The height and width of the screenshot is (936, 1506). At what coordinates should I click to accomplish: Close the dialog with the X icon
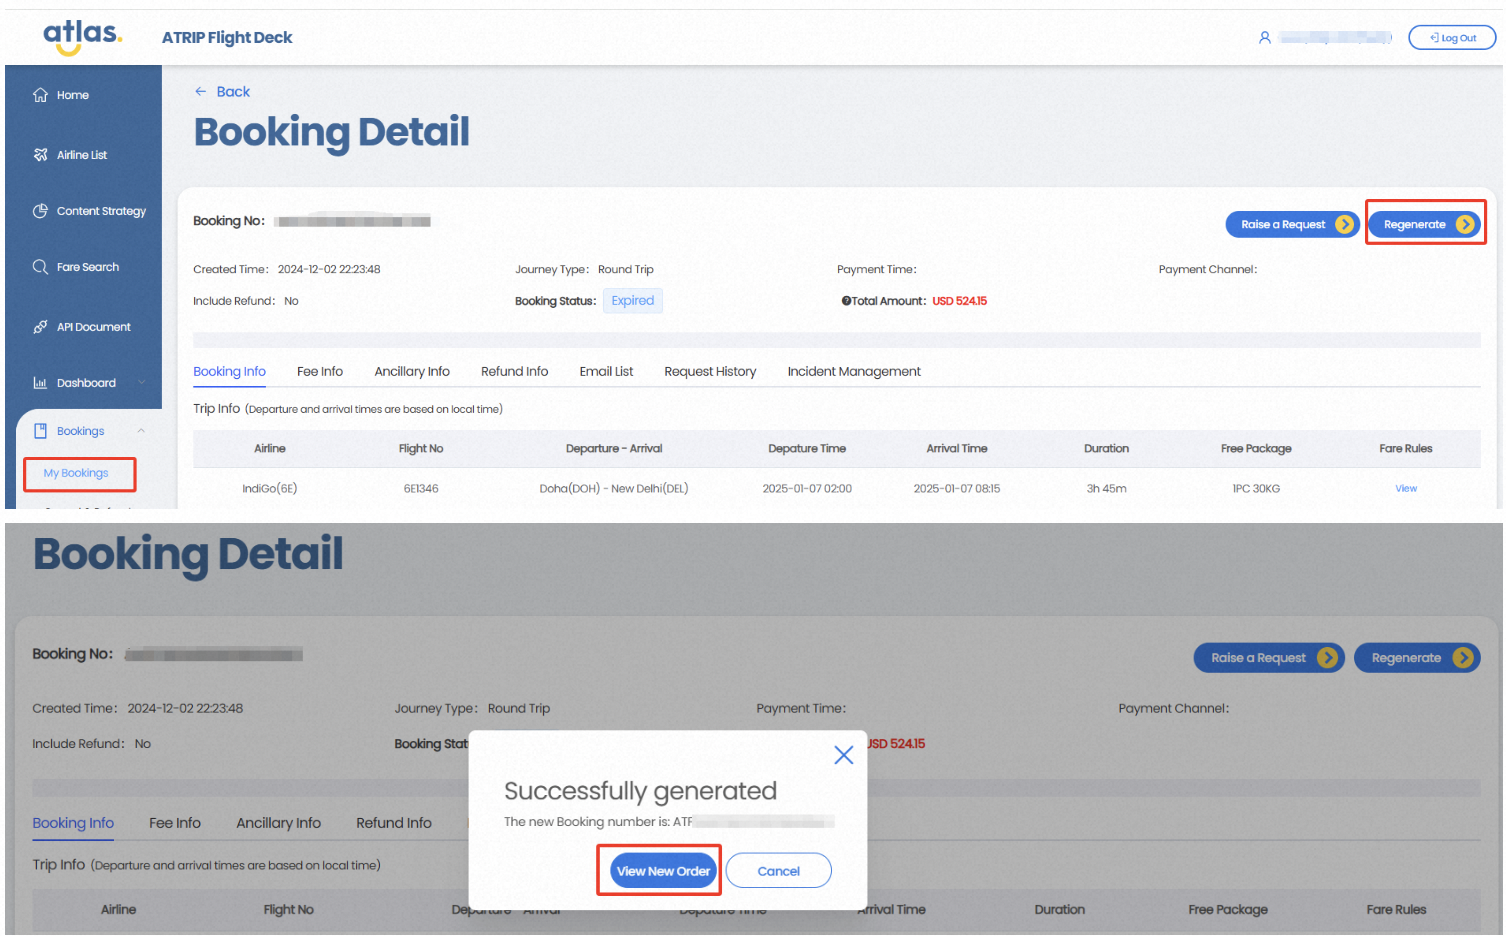click(843, 755)
